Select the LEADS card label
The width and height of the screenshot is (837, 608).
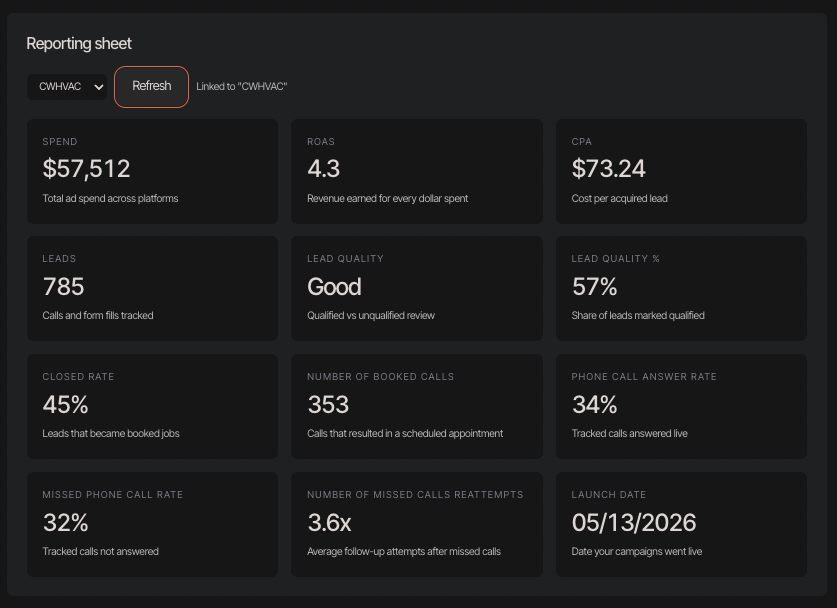59,258
